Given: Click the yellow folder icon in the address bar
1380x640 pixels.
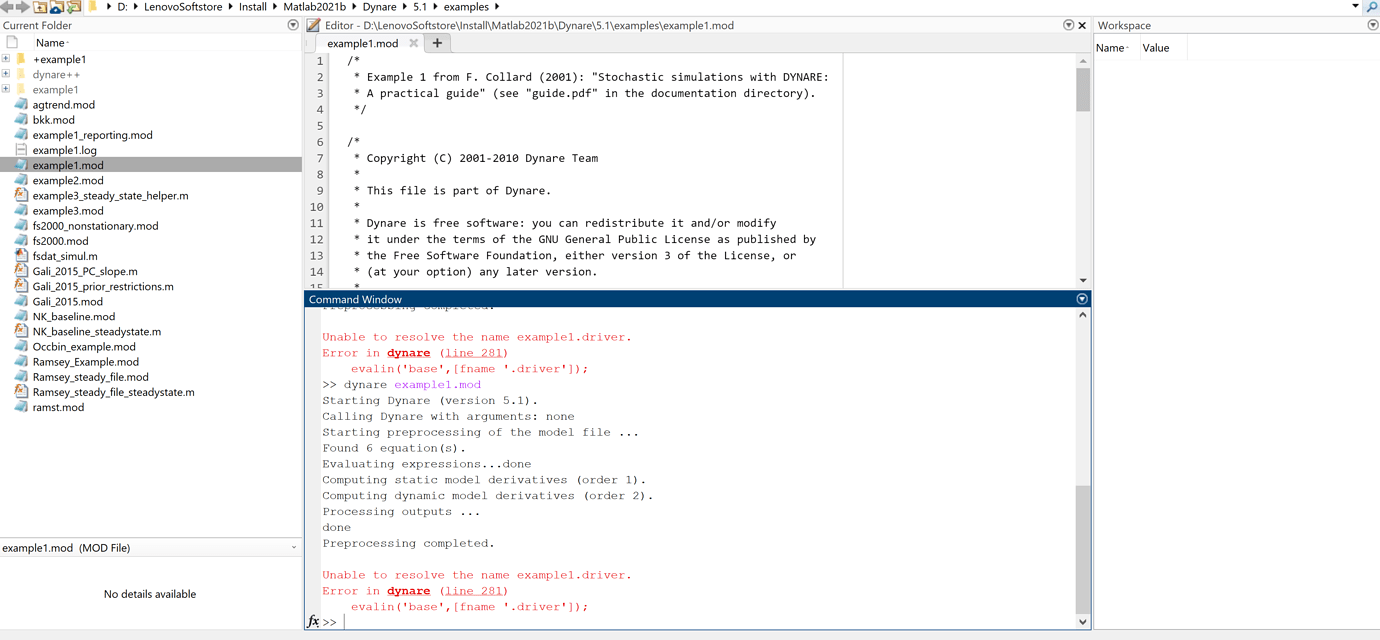Looking at the screenshot, I should point(92,7).
